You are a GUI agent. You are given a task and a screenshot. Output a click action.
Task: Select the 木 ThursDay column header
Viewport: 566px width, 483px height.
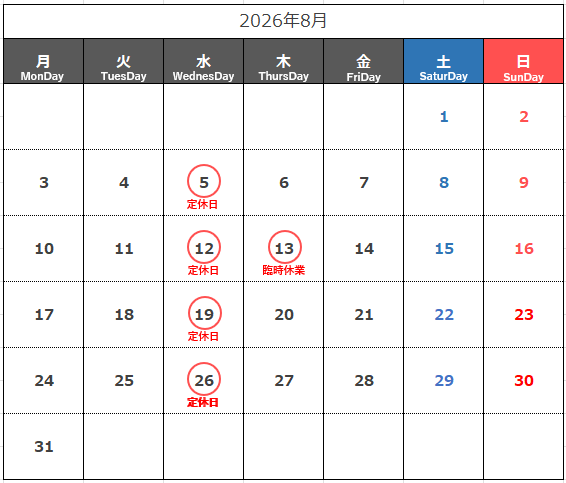coord(283,61)
